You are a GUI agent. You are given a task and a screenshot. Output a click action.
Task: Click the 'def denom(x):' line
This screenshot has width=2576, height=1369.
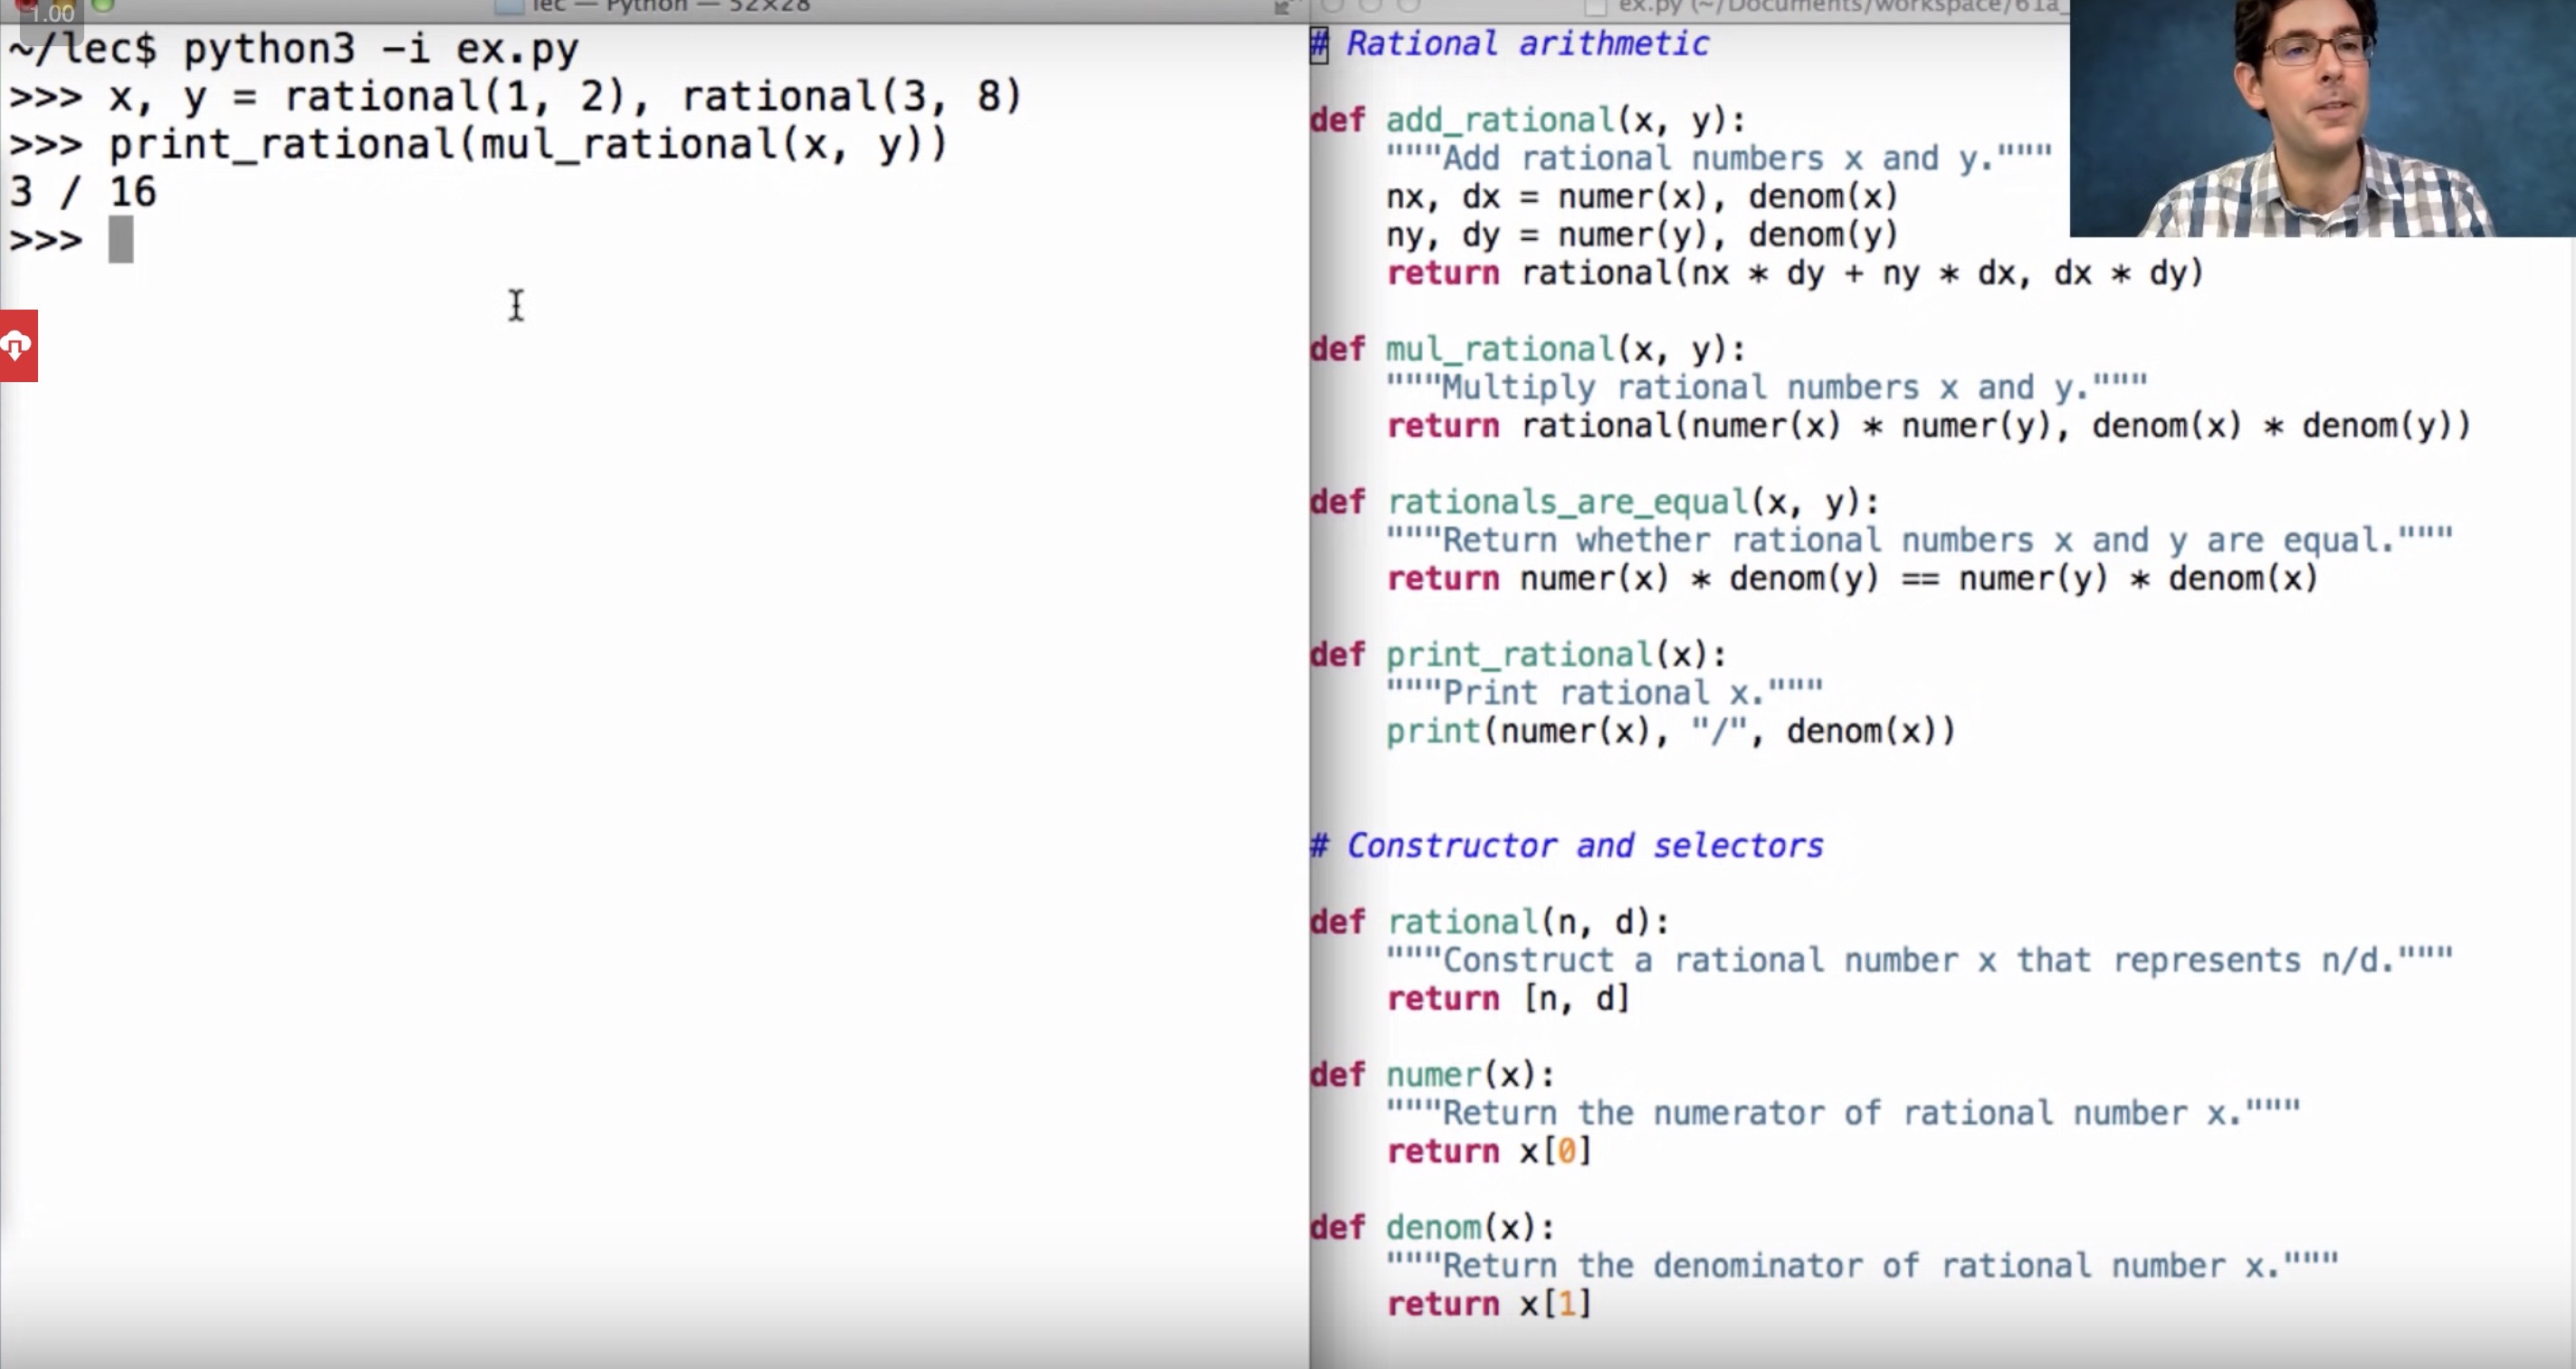1433,1228
